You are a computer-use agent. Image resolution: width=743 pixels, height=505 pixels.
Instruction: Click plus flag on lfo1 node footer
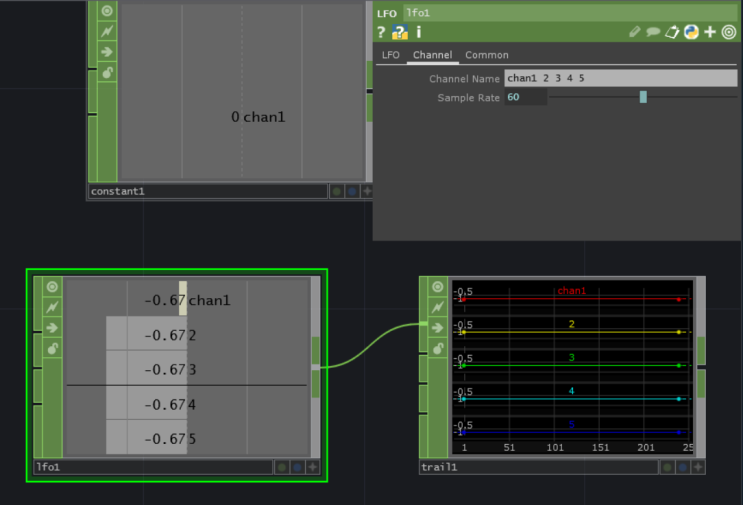[313, 468]
